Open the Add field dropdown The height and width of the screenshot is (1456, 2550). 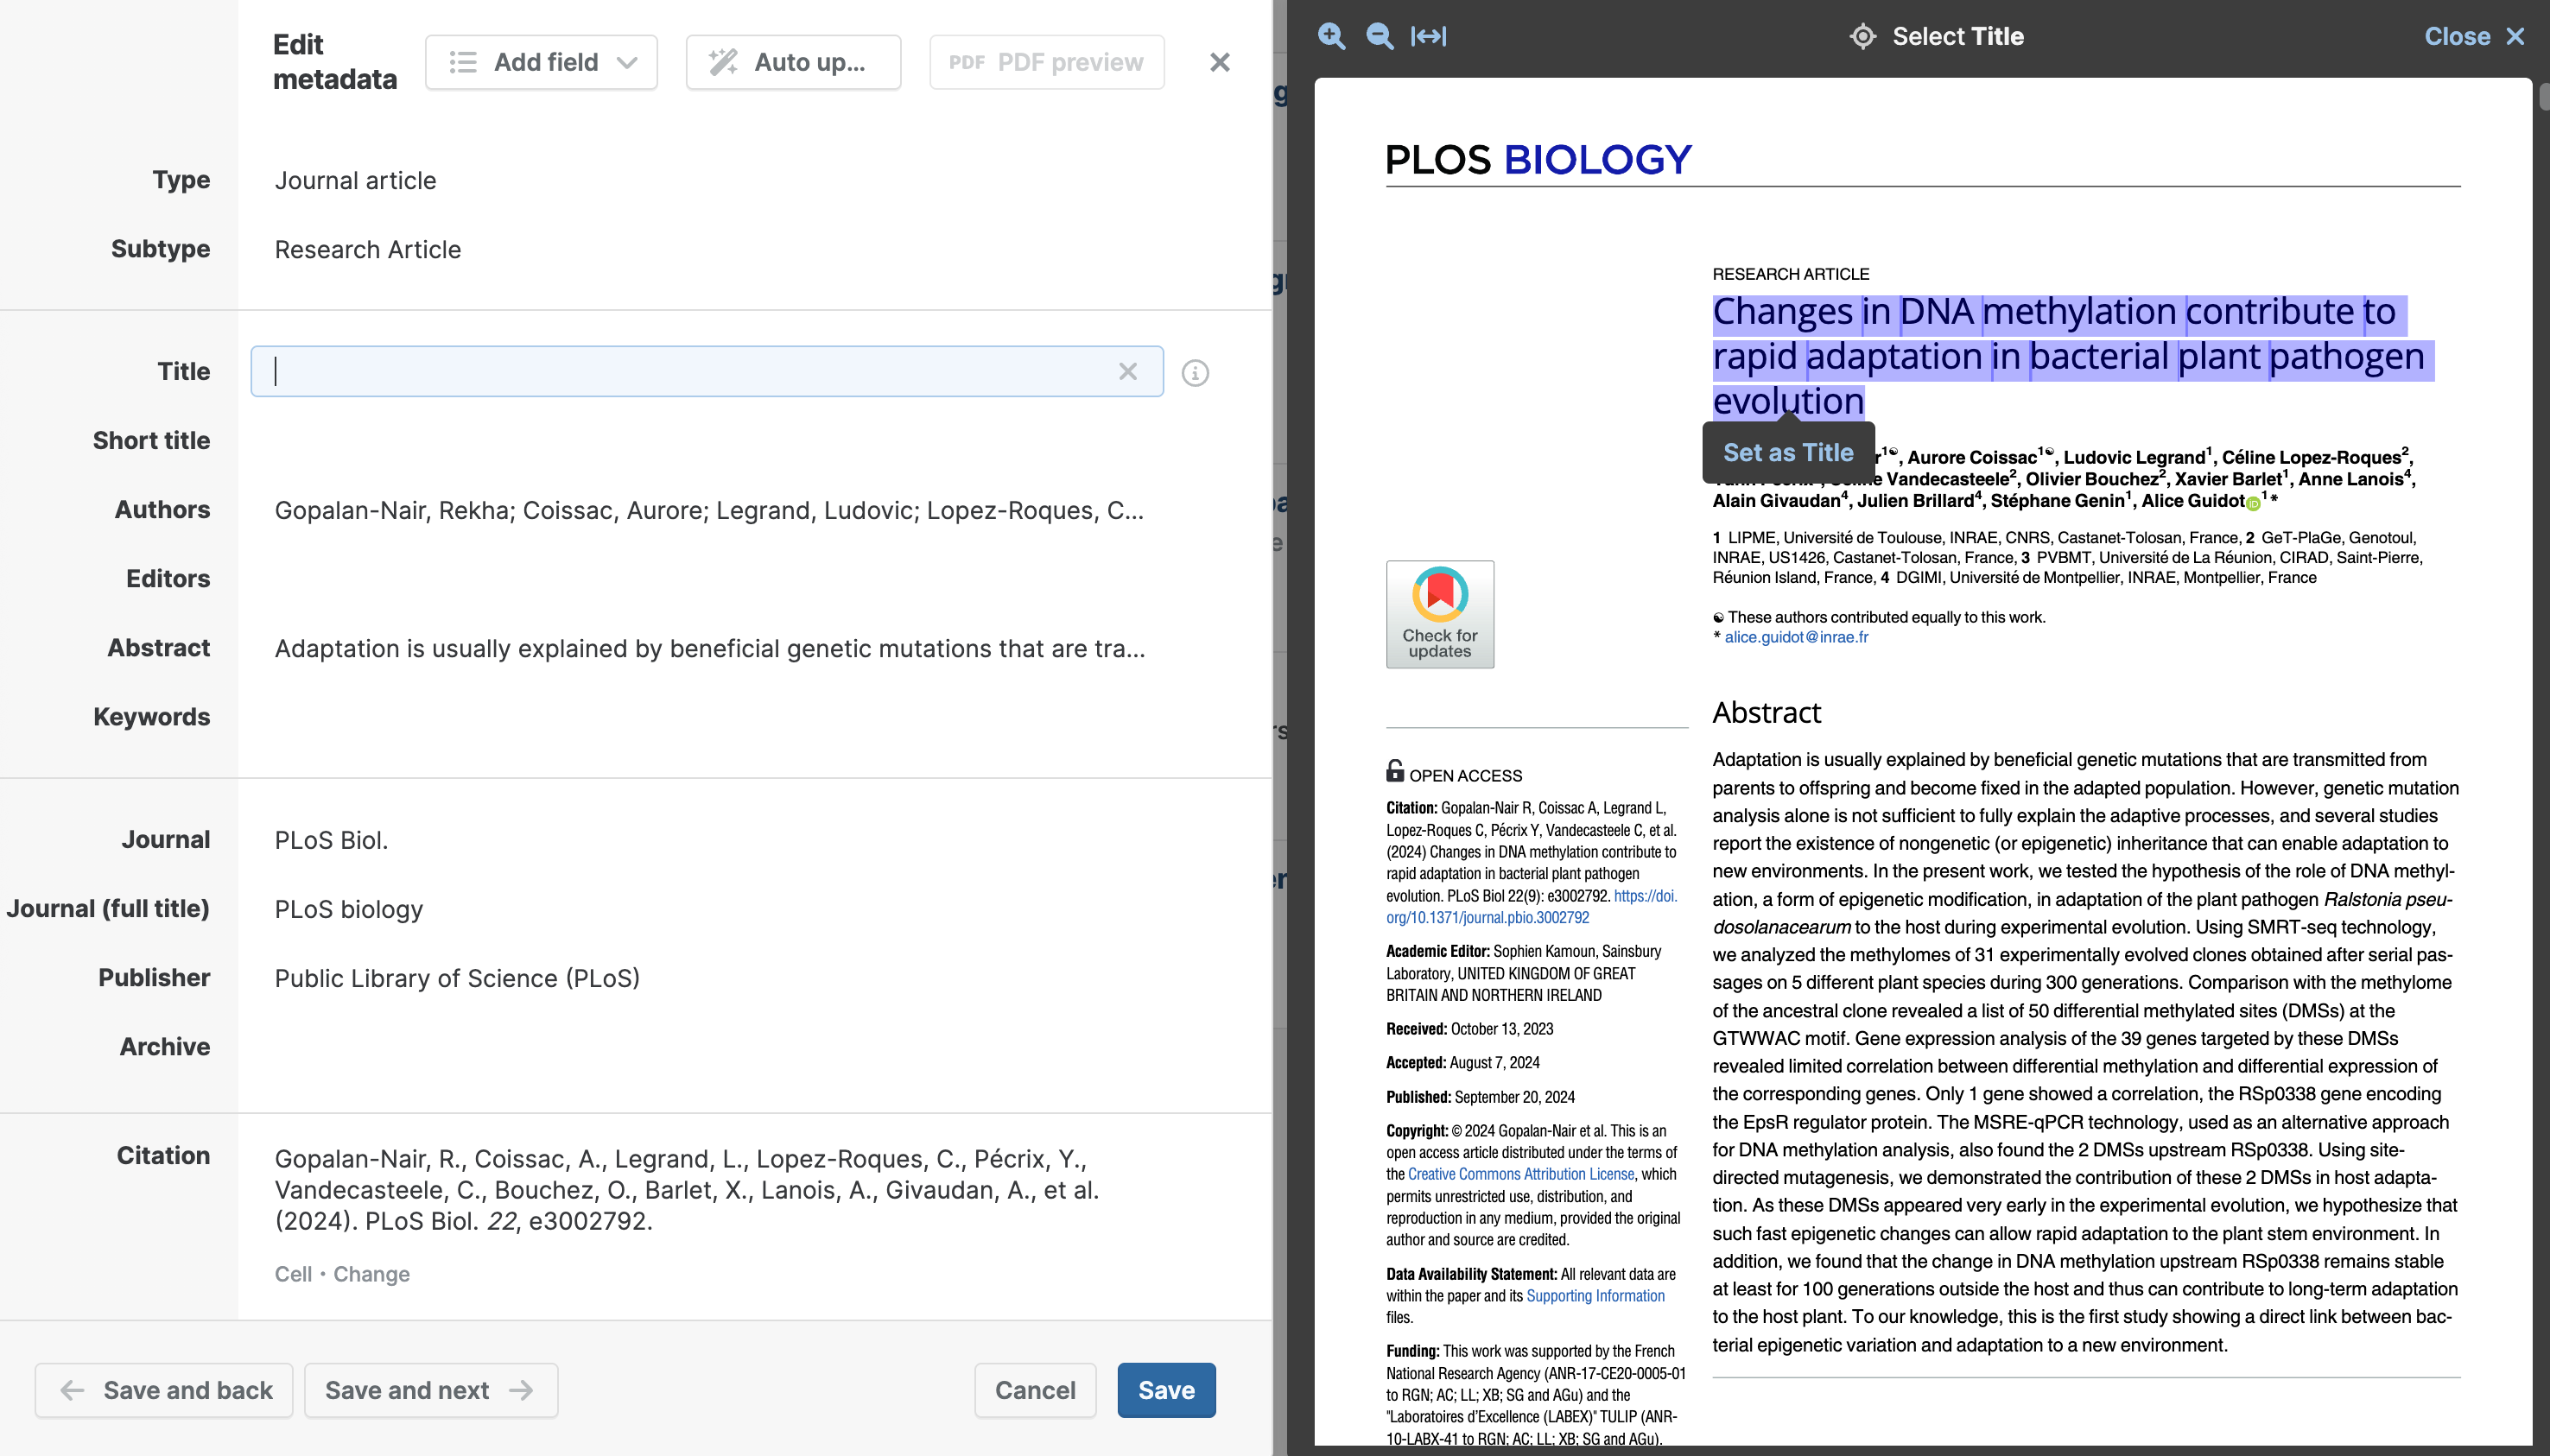click(541, 62)
